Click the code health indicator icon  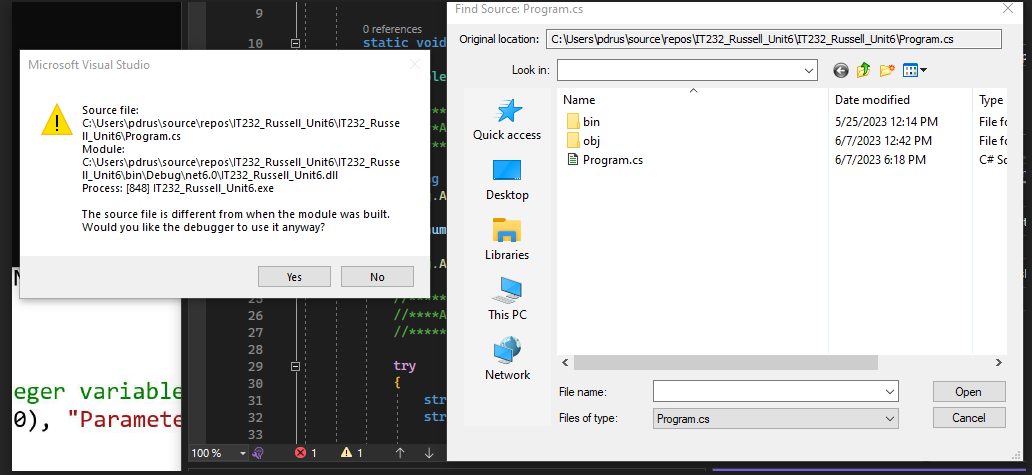259,453
